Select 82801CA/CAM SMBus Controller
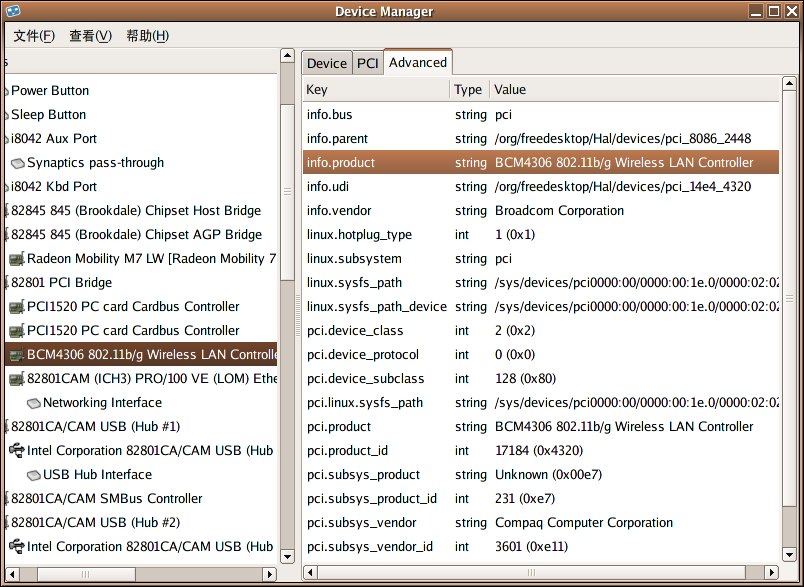The image size is (804, 587). 107,499
